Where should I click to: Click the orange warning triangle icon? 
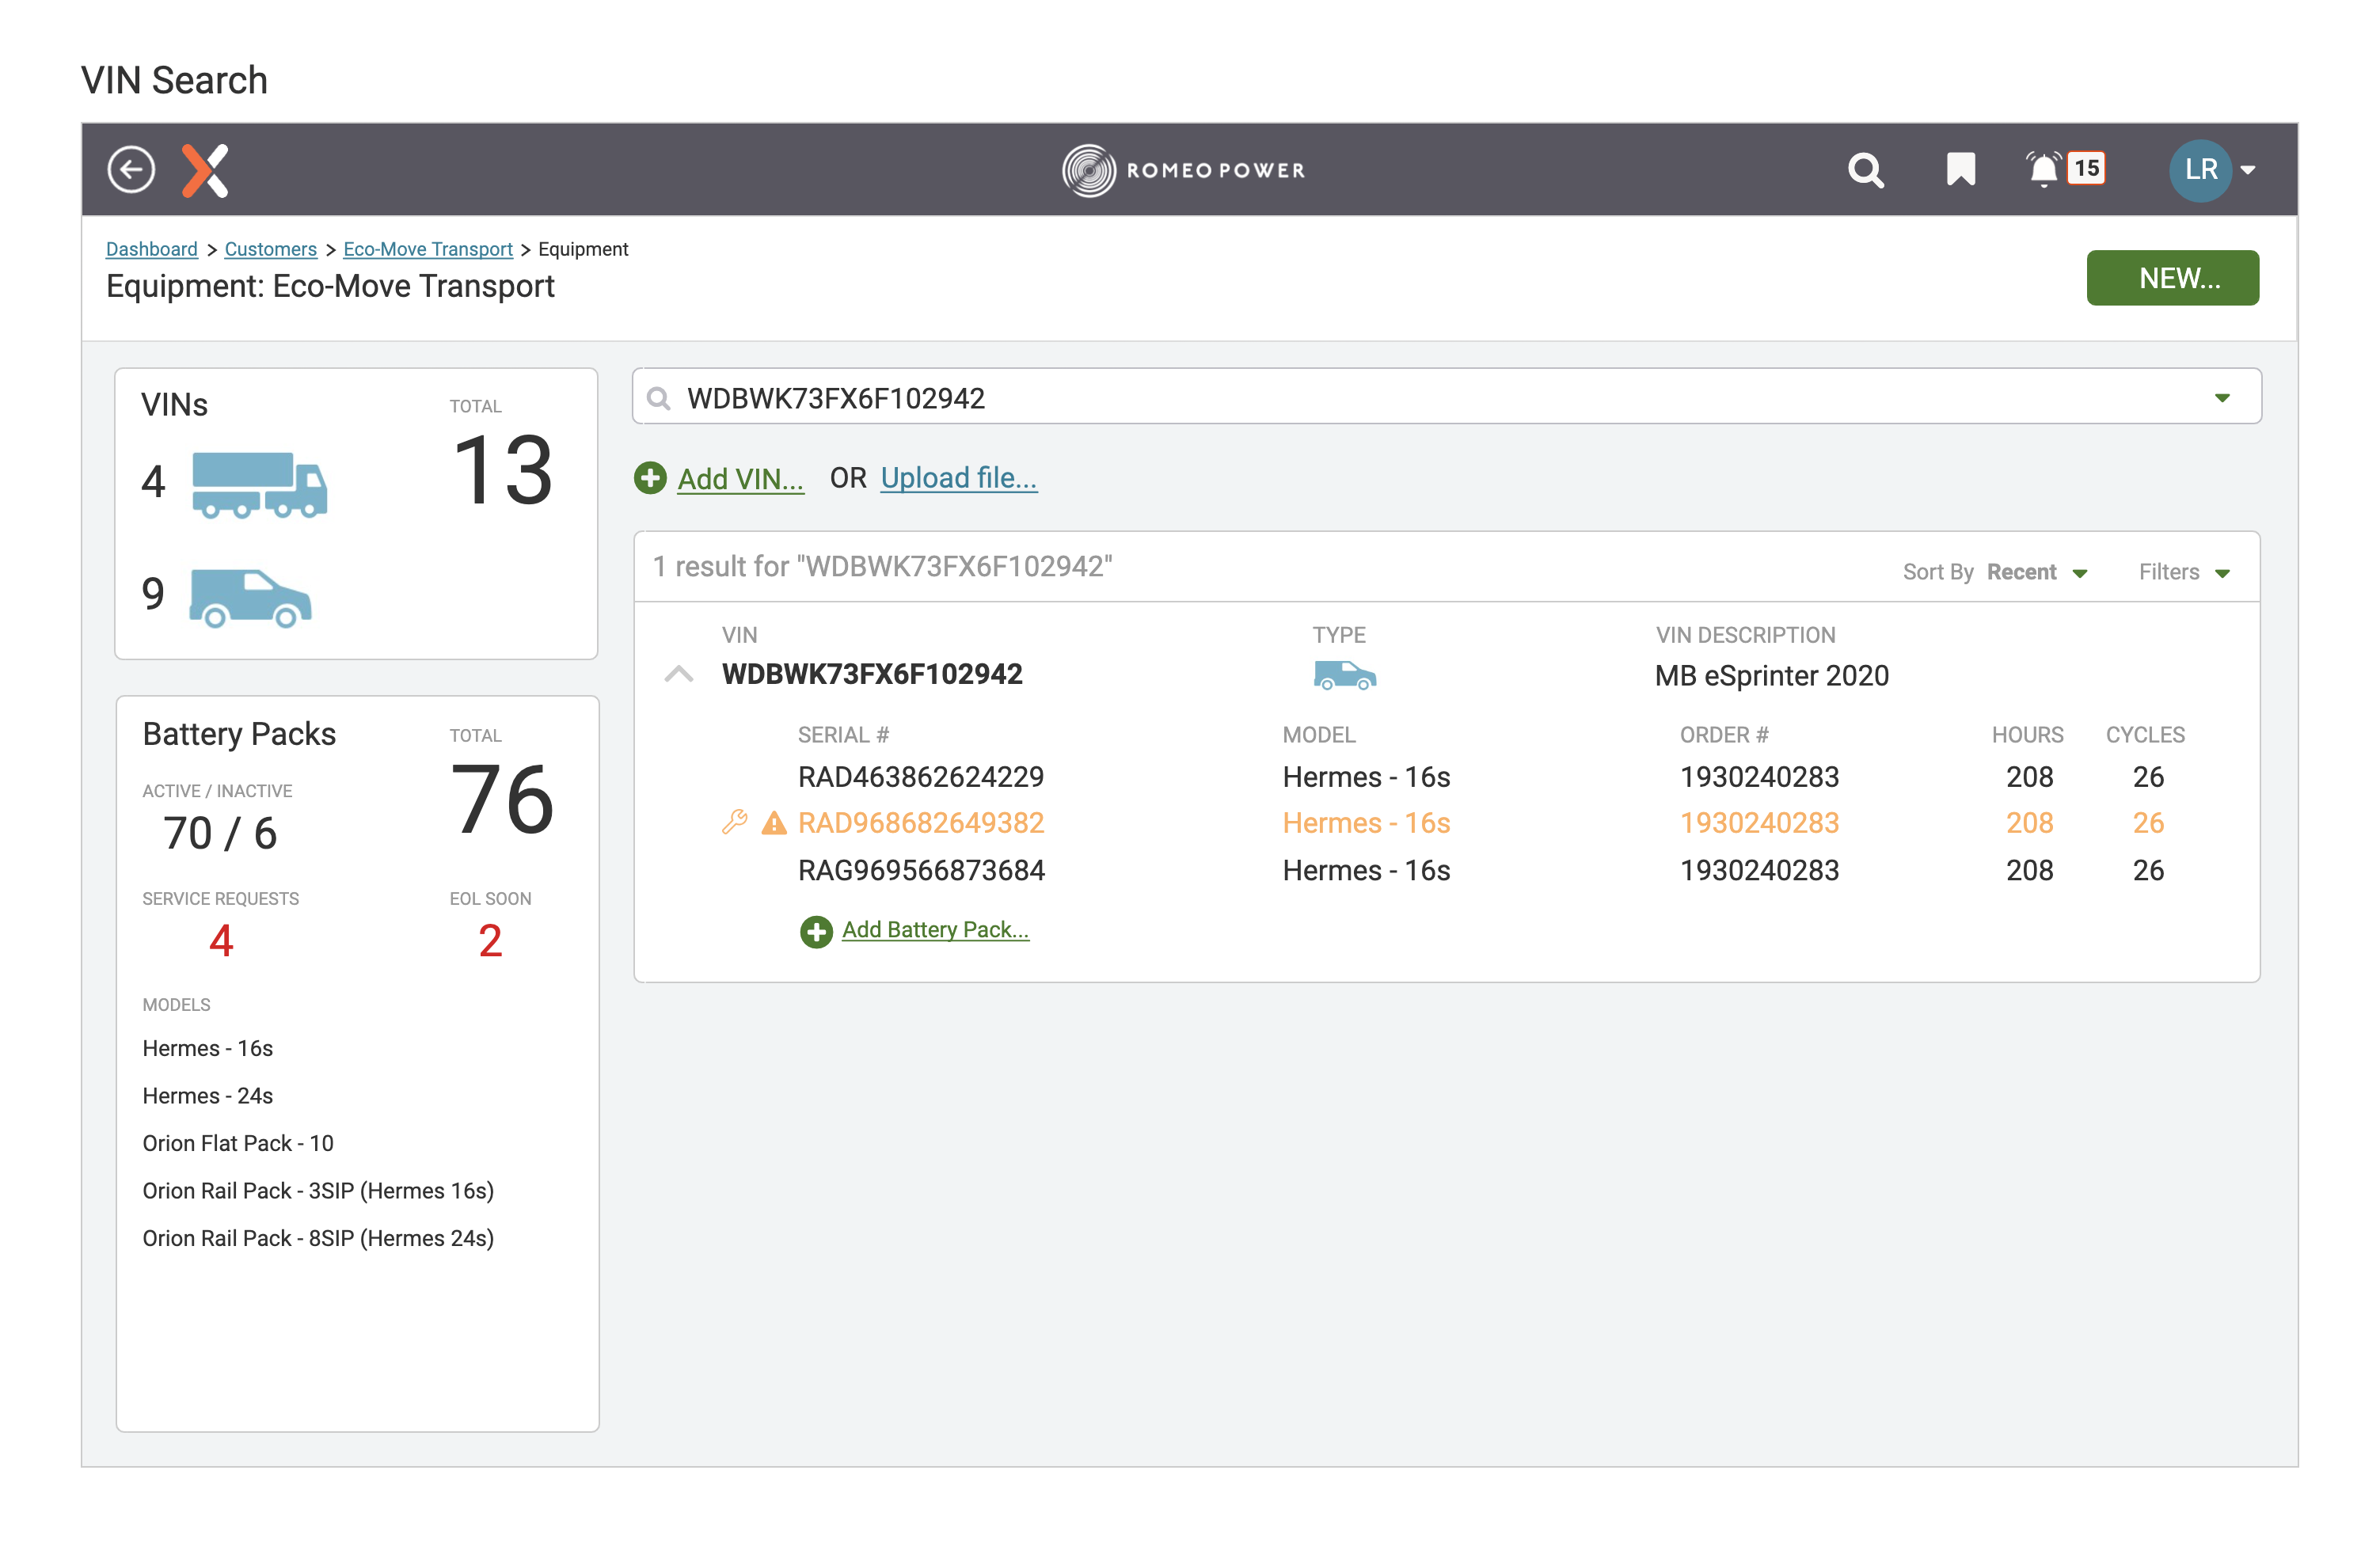tap(774, 823)
